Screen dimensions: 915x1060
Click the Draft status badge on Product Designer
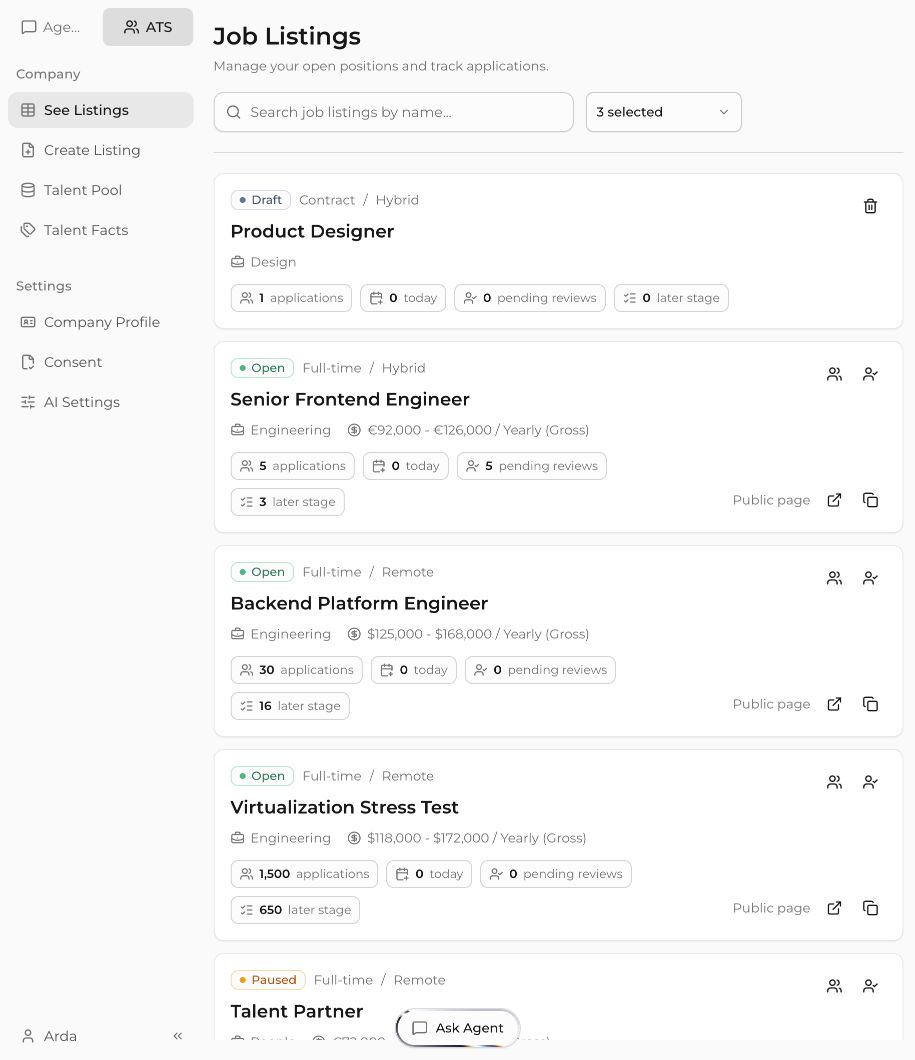(x=261, y=200)
